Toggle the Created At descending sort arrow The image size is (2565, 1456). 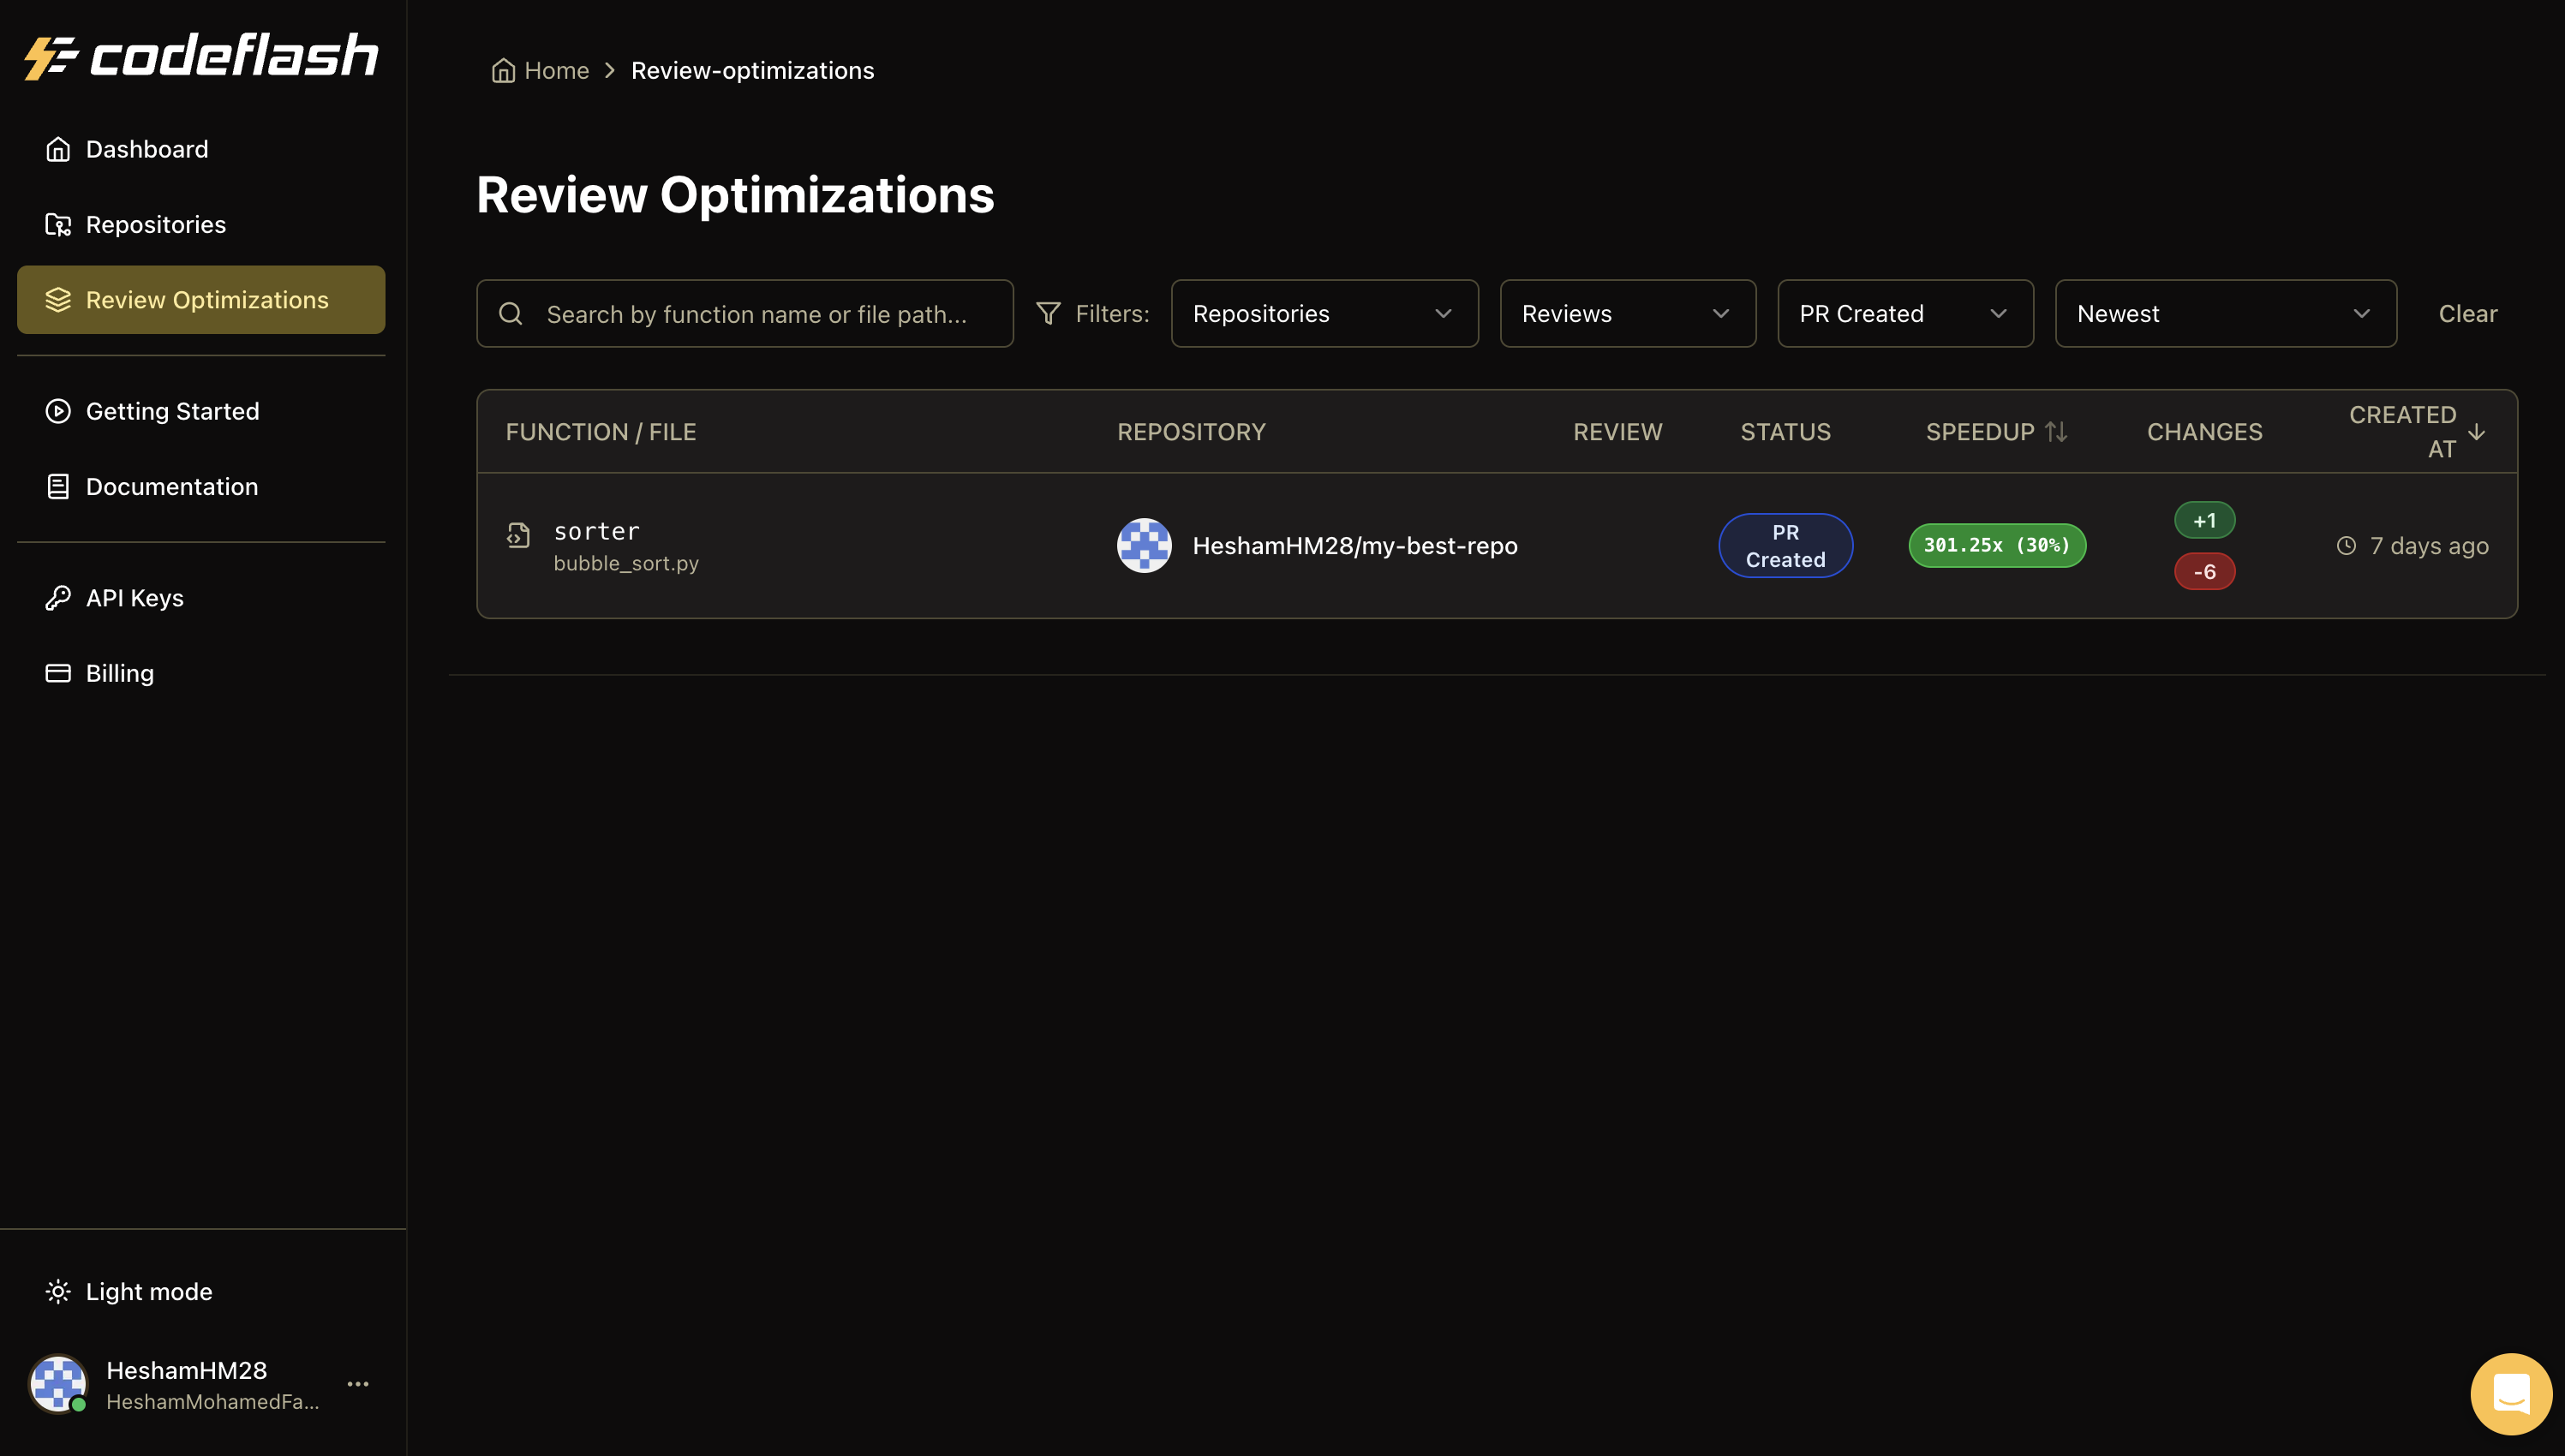click(x=2477, y=431)
